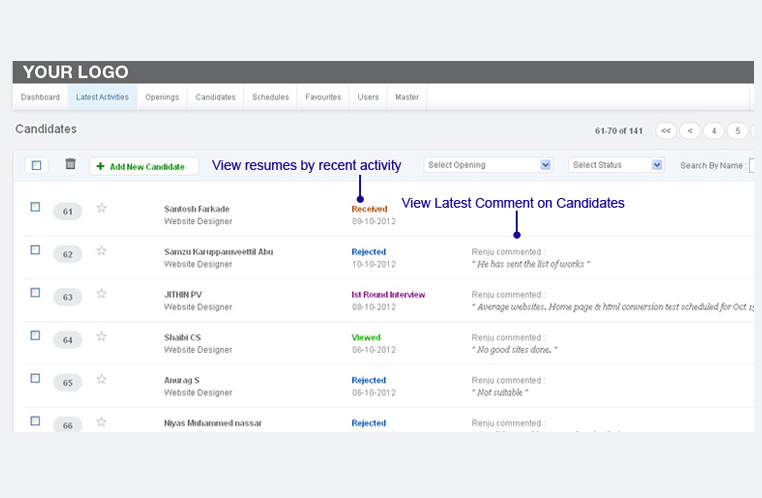
Task: Go to previous page with < arrow
Action: click(690, 131)
